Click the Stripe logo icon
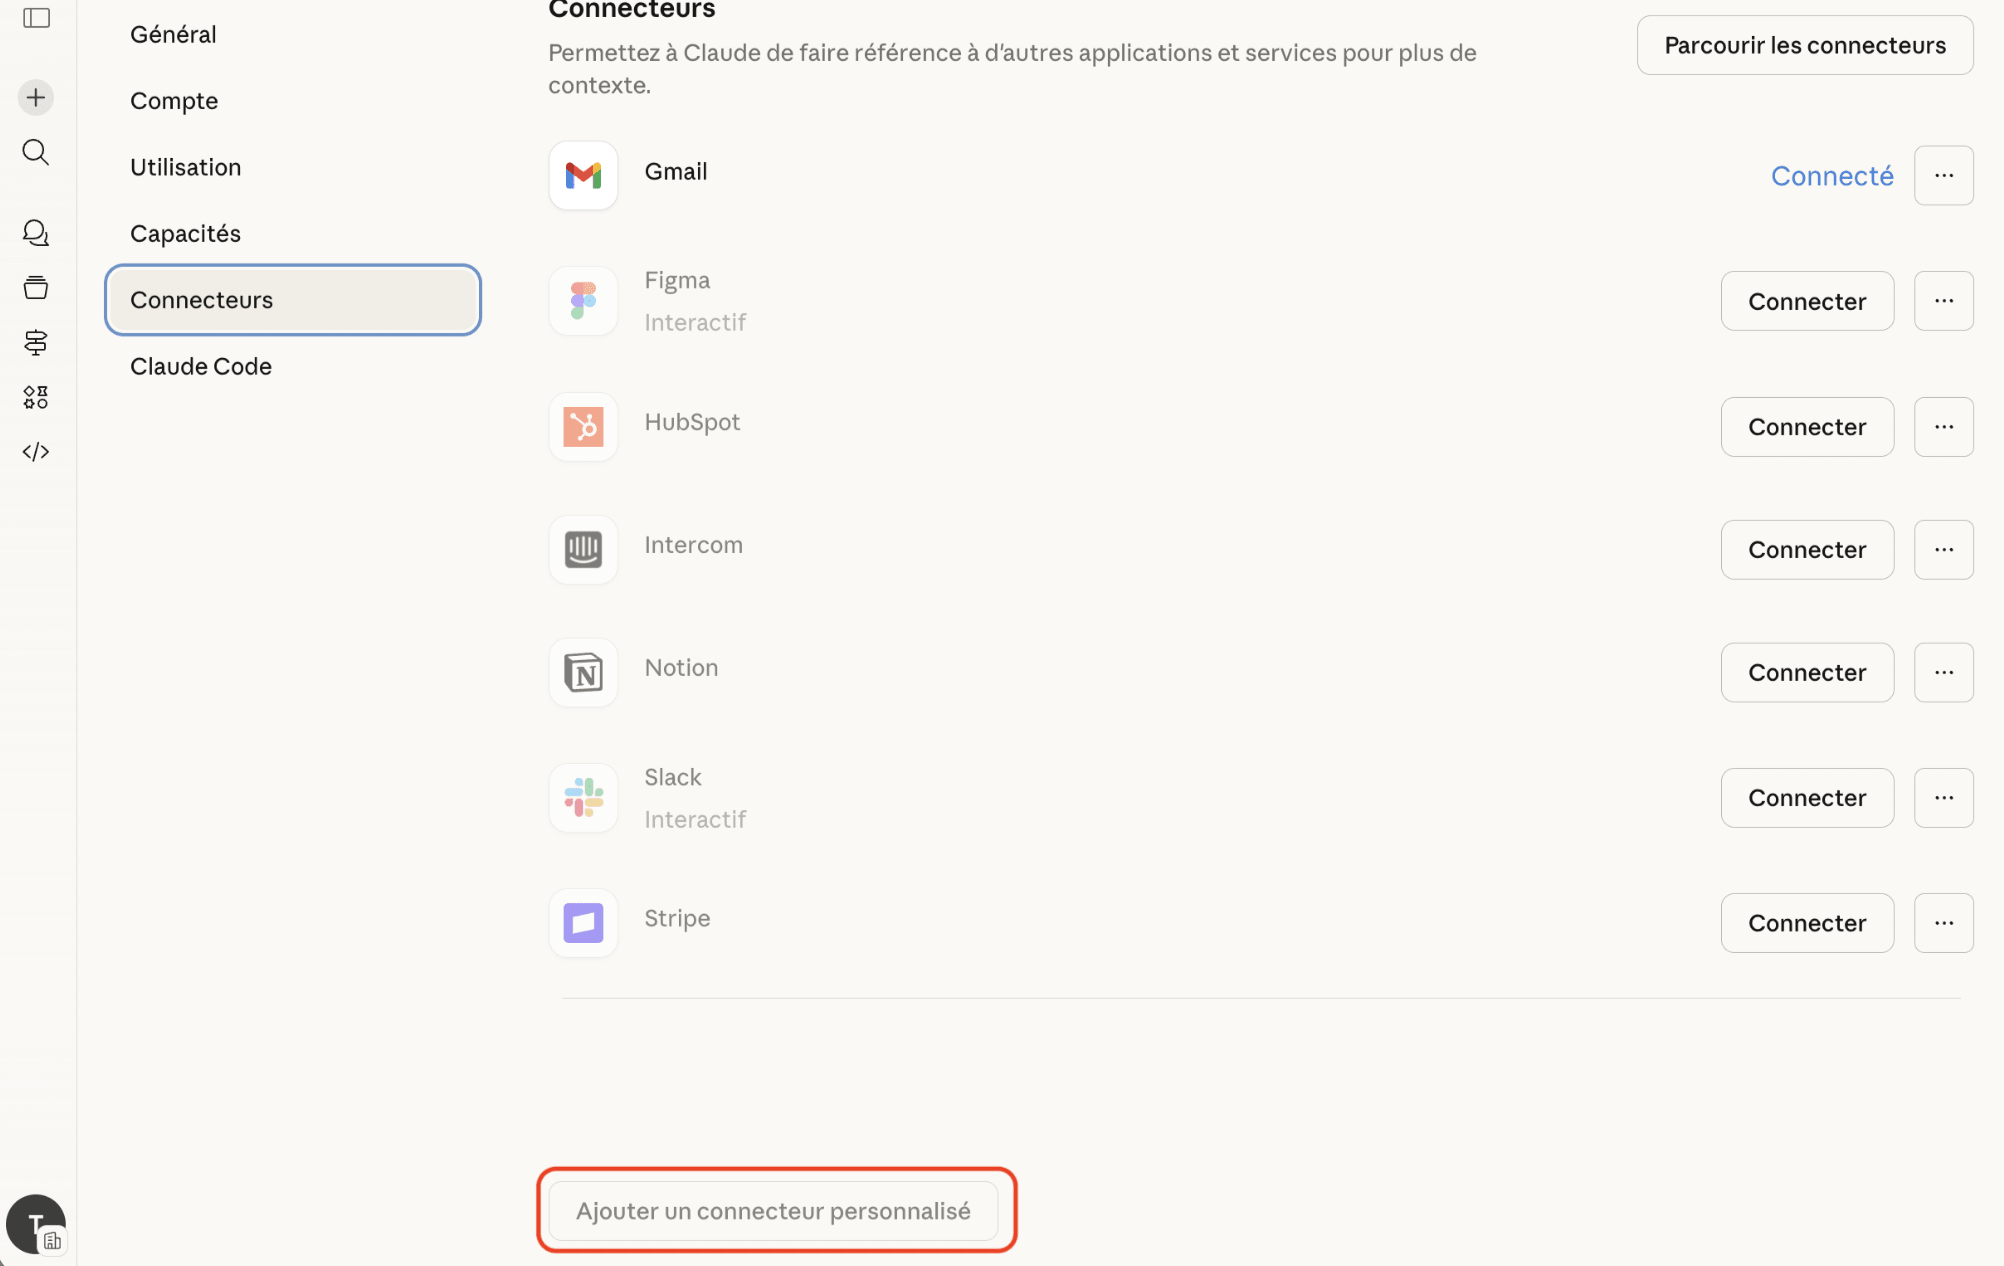The image size is (2004, 1266). click(583, 923)
